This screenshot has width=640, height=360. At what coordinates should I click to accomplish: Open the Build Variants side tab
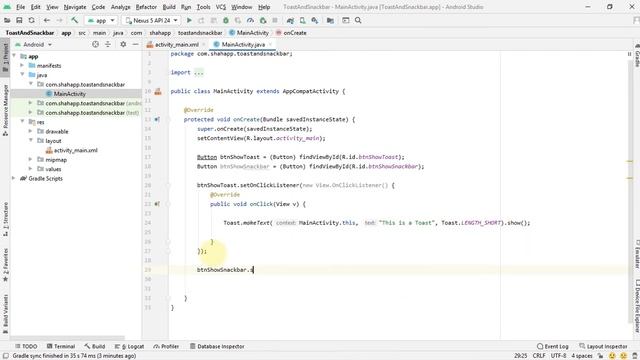(5, 313)
